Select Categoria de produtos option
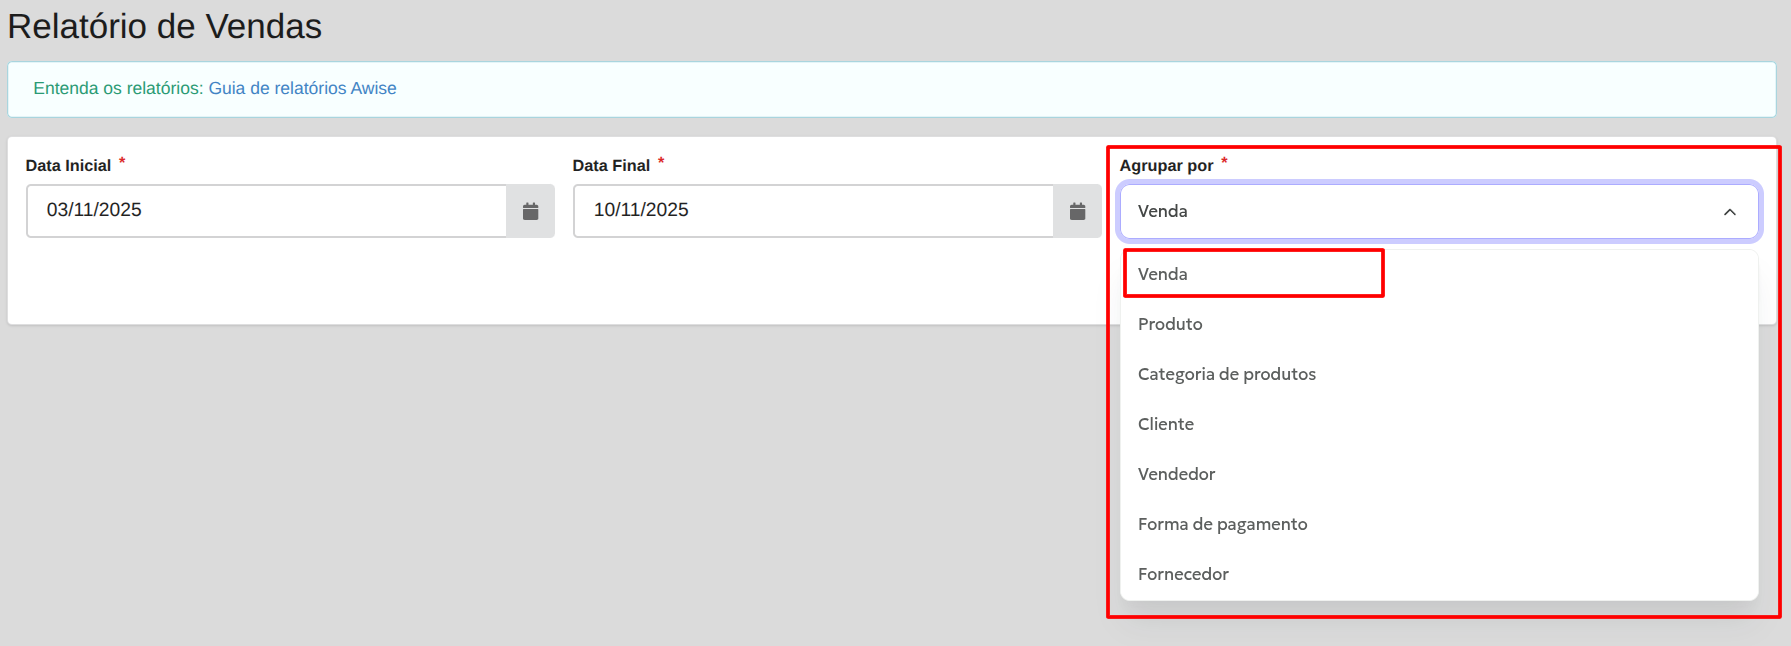The image size is (1791, 646). point(1226,374)
